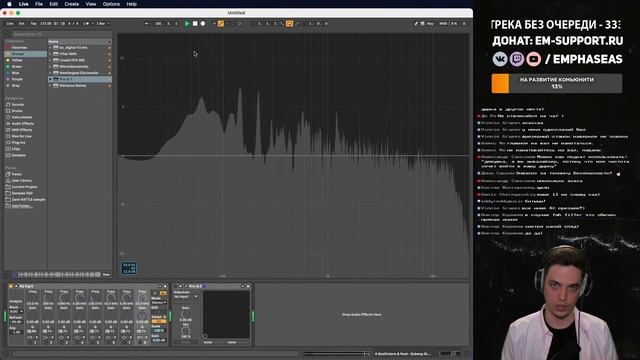This screenshot has height=360, width=640.
Task: Open the Live application menu
Action: pyautogui.click(x=24, y=4)
